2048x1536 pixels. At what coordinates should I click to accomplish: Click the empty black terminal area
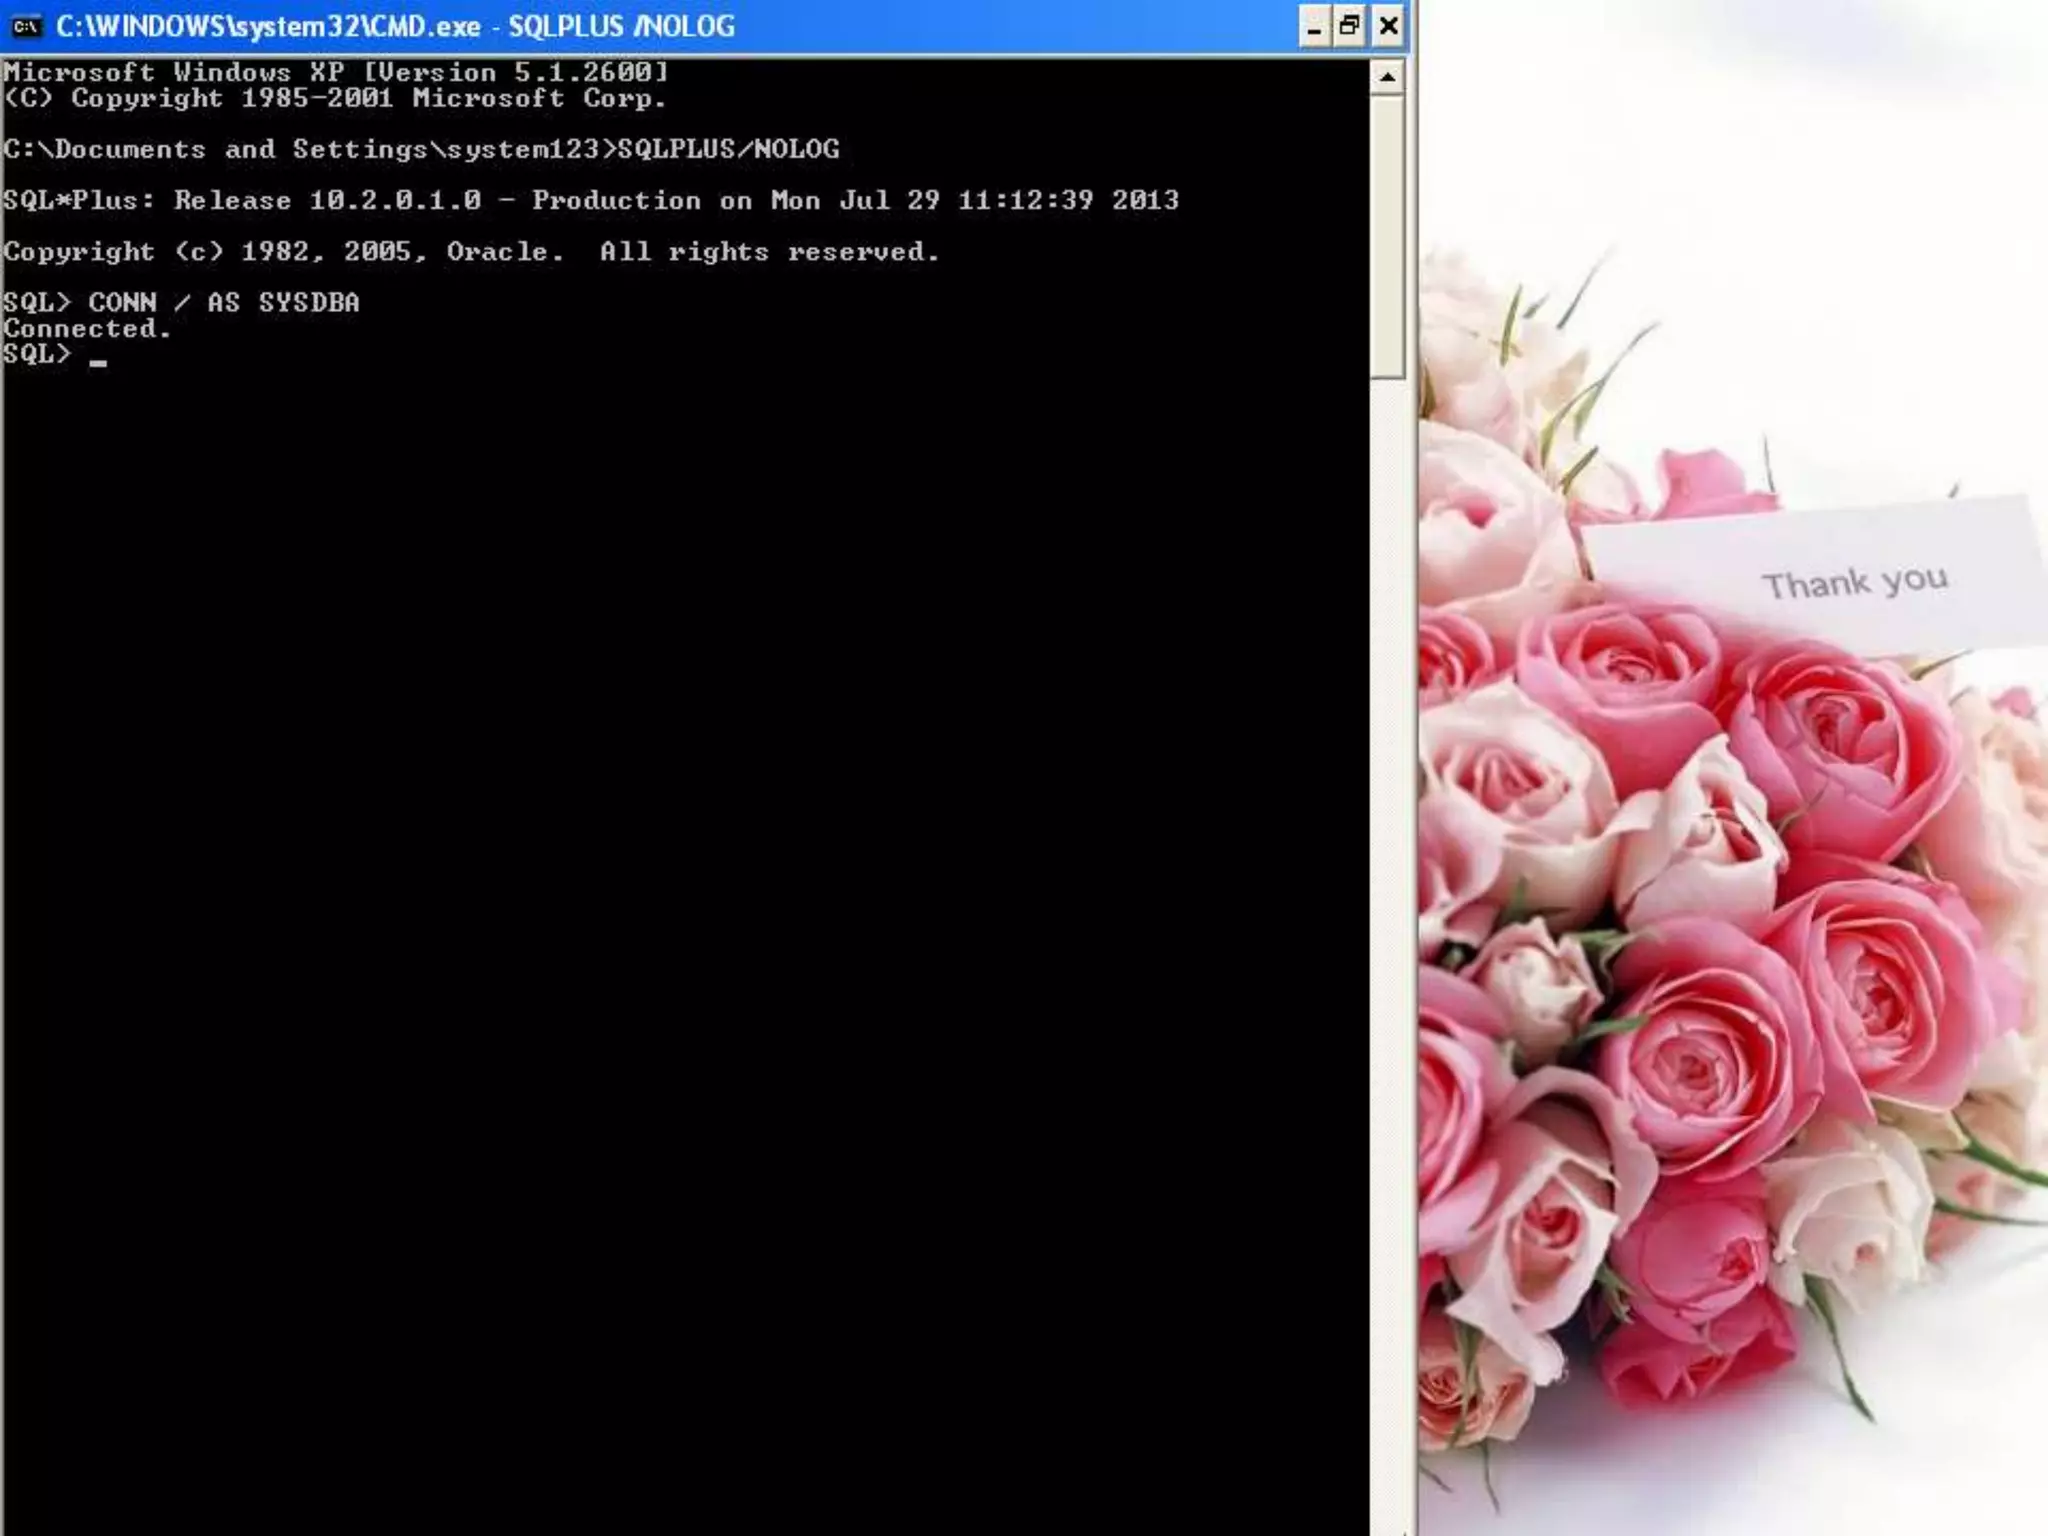[x=680, y=900]
